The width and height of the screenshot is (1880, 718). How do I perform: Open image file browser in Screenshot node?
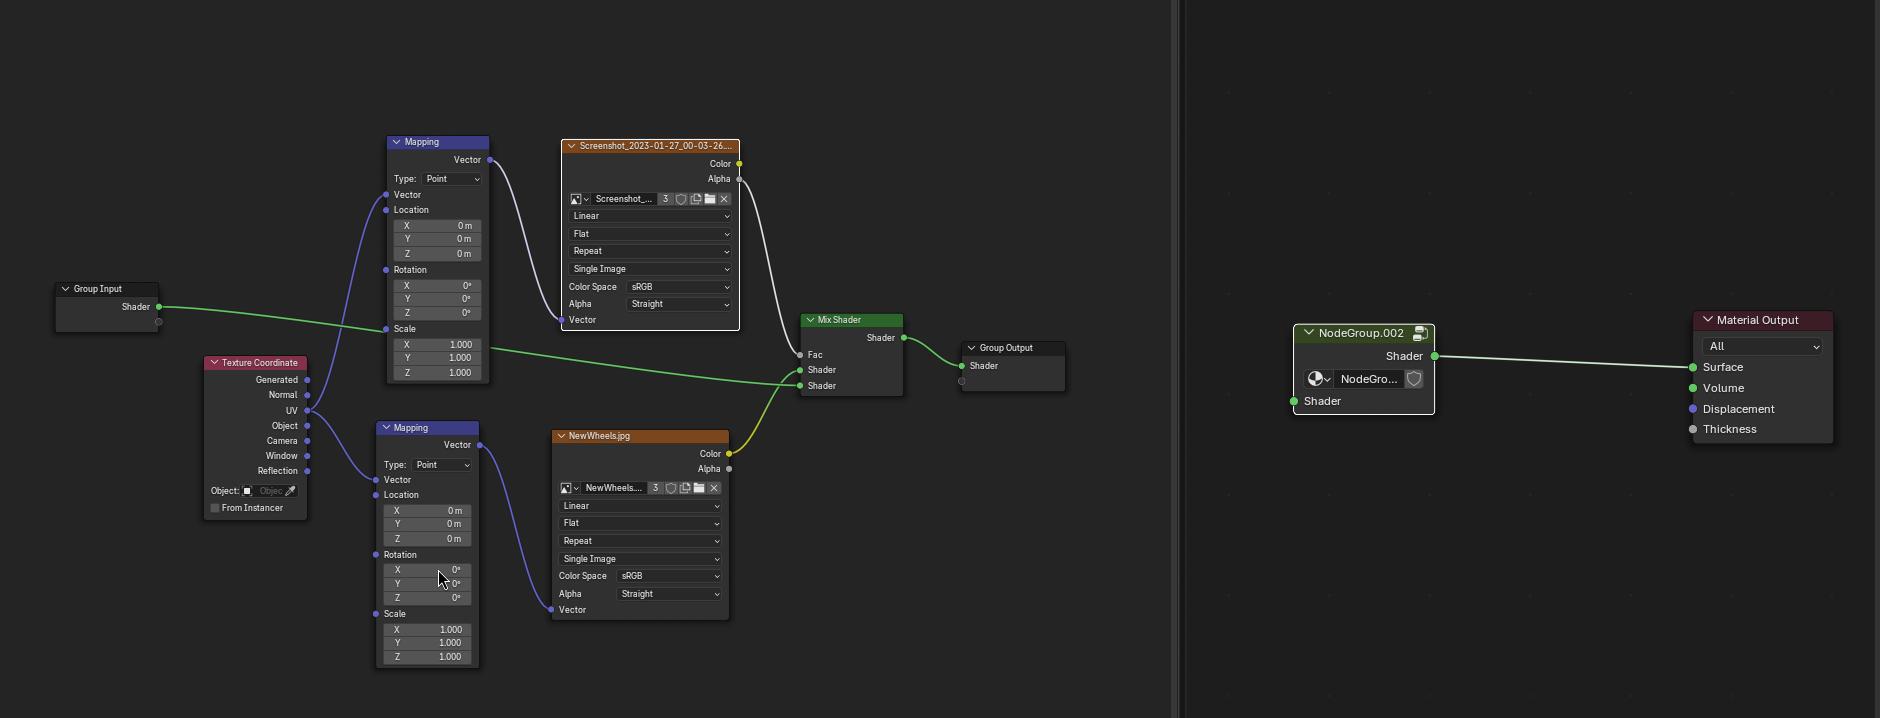point(710,199)
